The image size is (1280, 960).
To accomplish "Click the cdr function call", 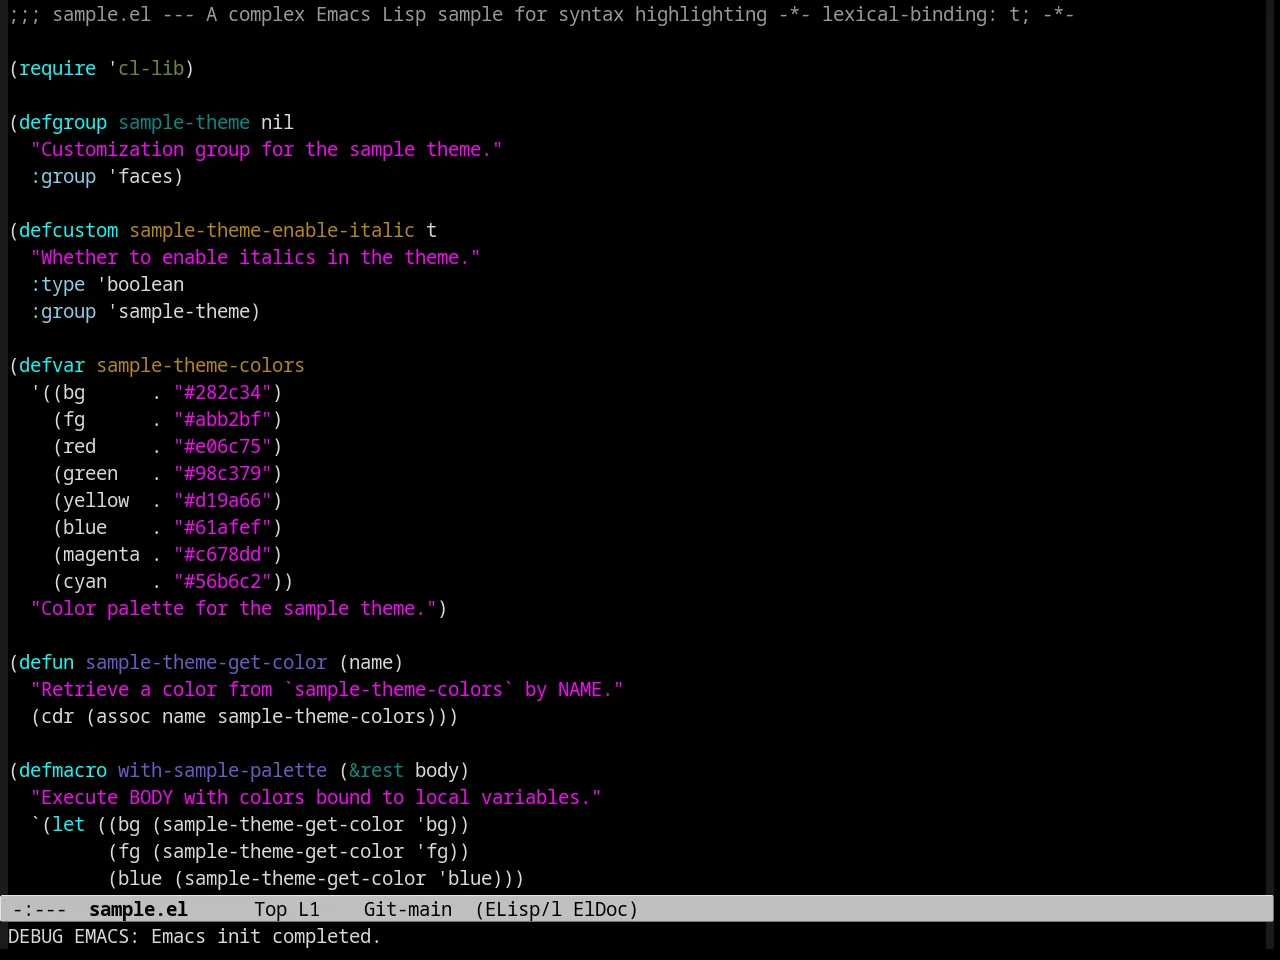I will click(58, 716).
